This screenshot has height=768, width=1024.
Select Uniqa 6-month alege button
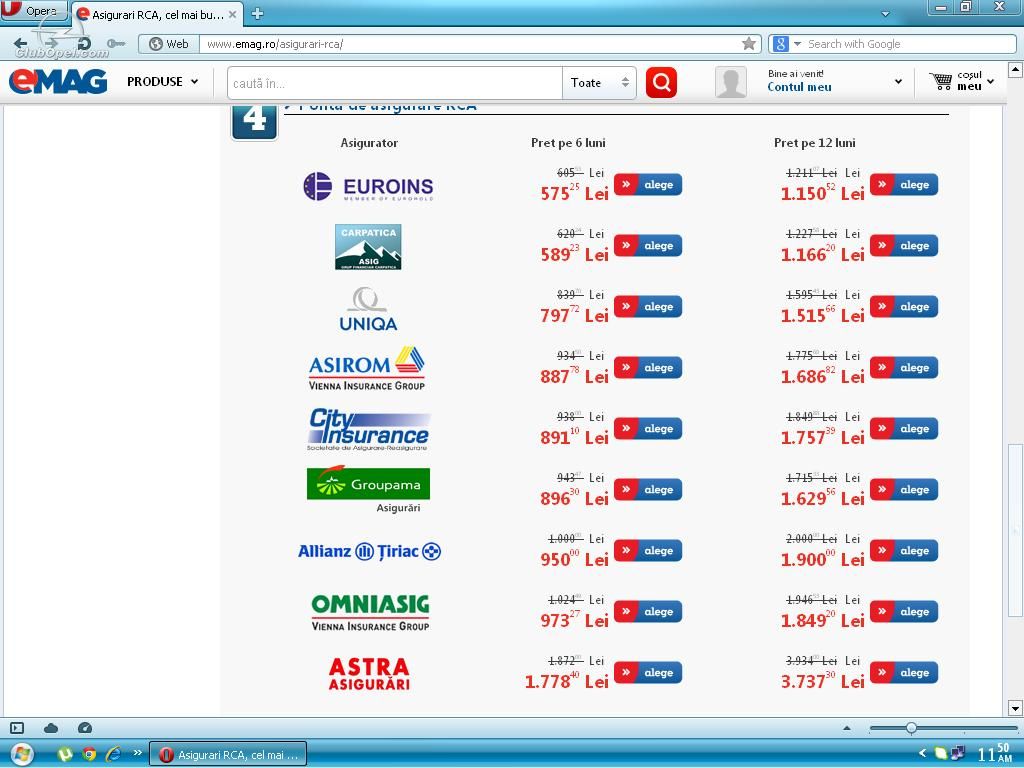[648, 306]
